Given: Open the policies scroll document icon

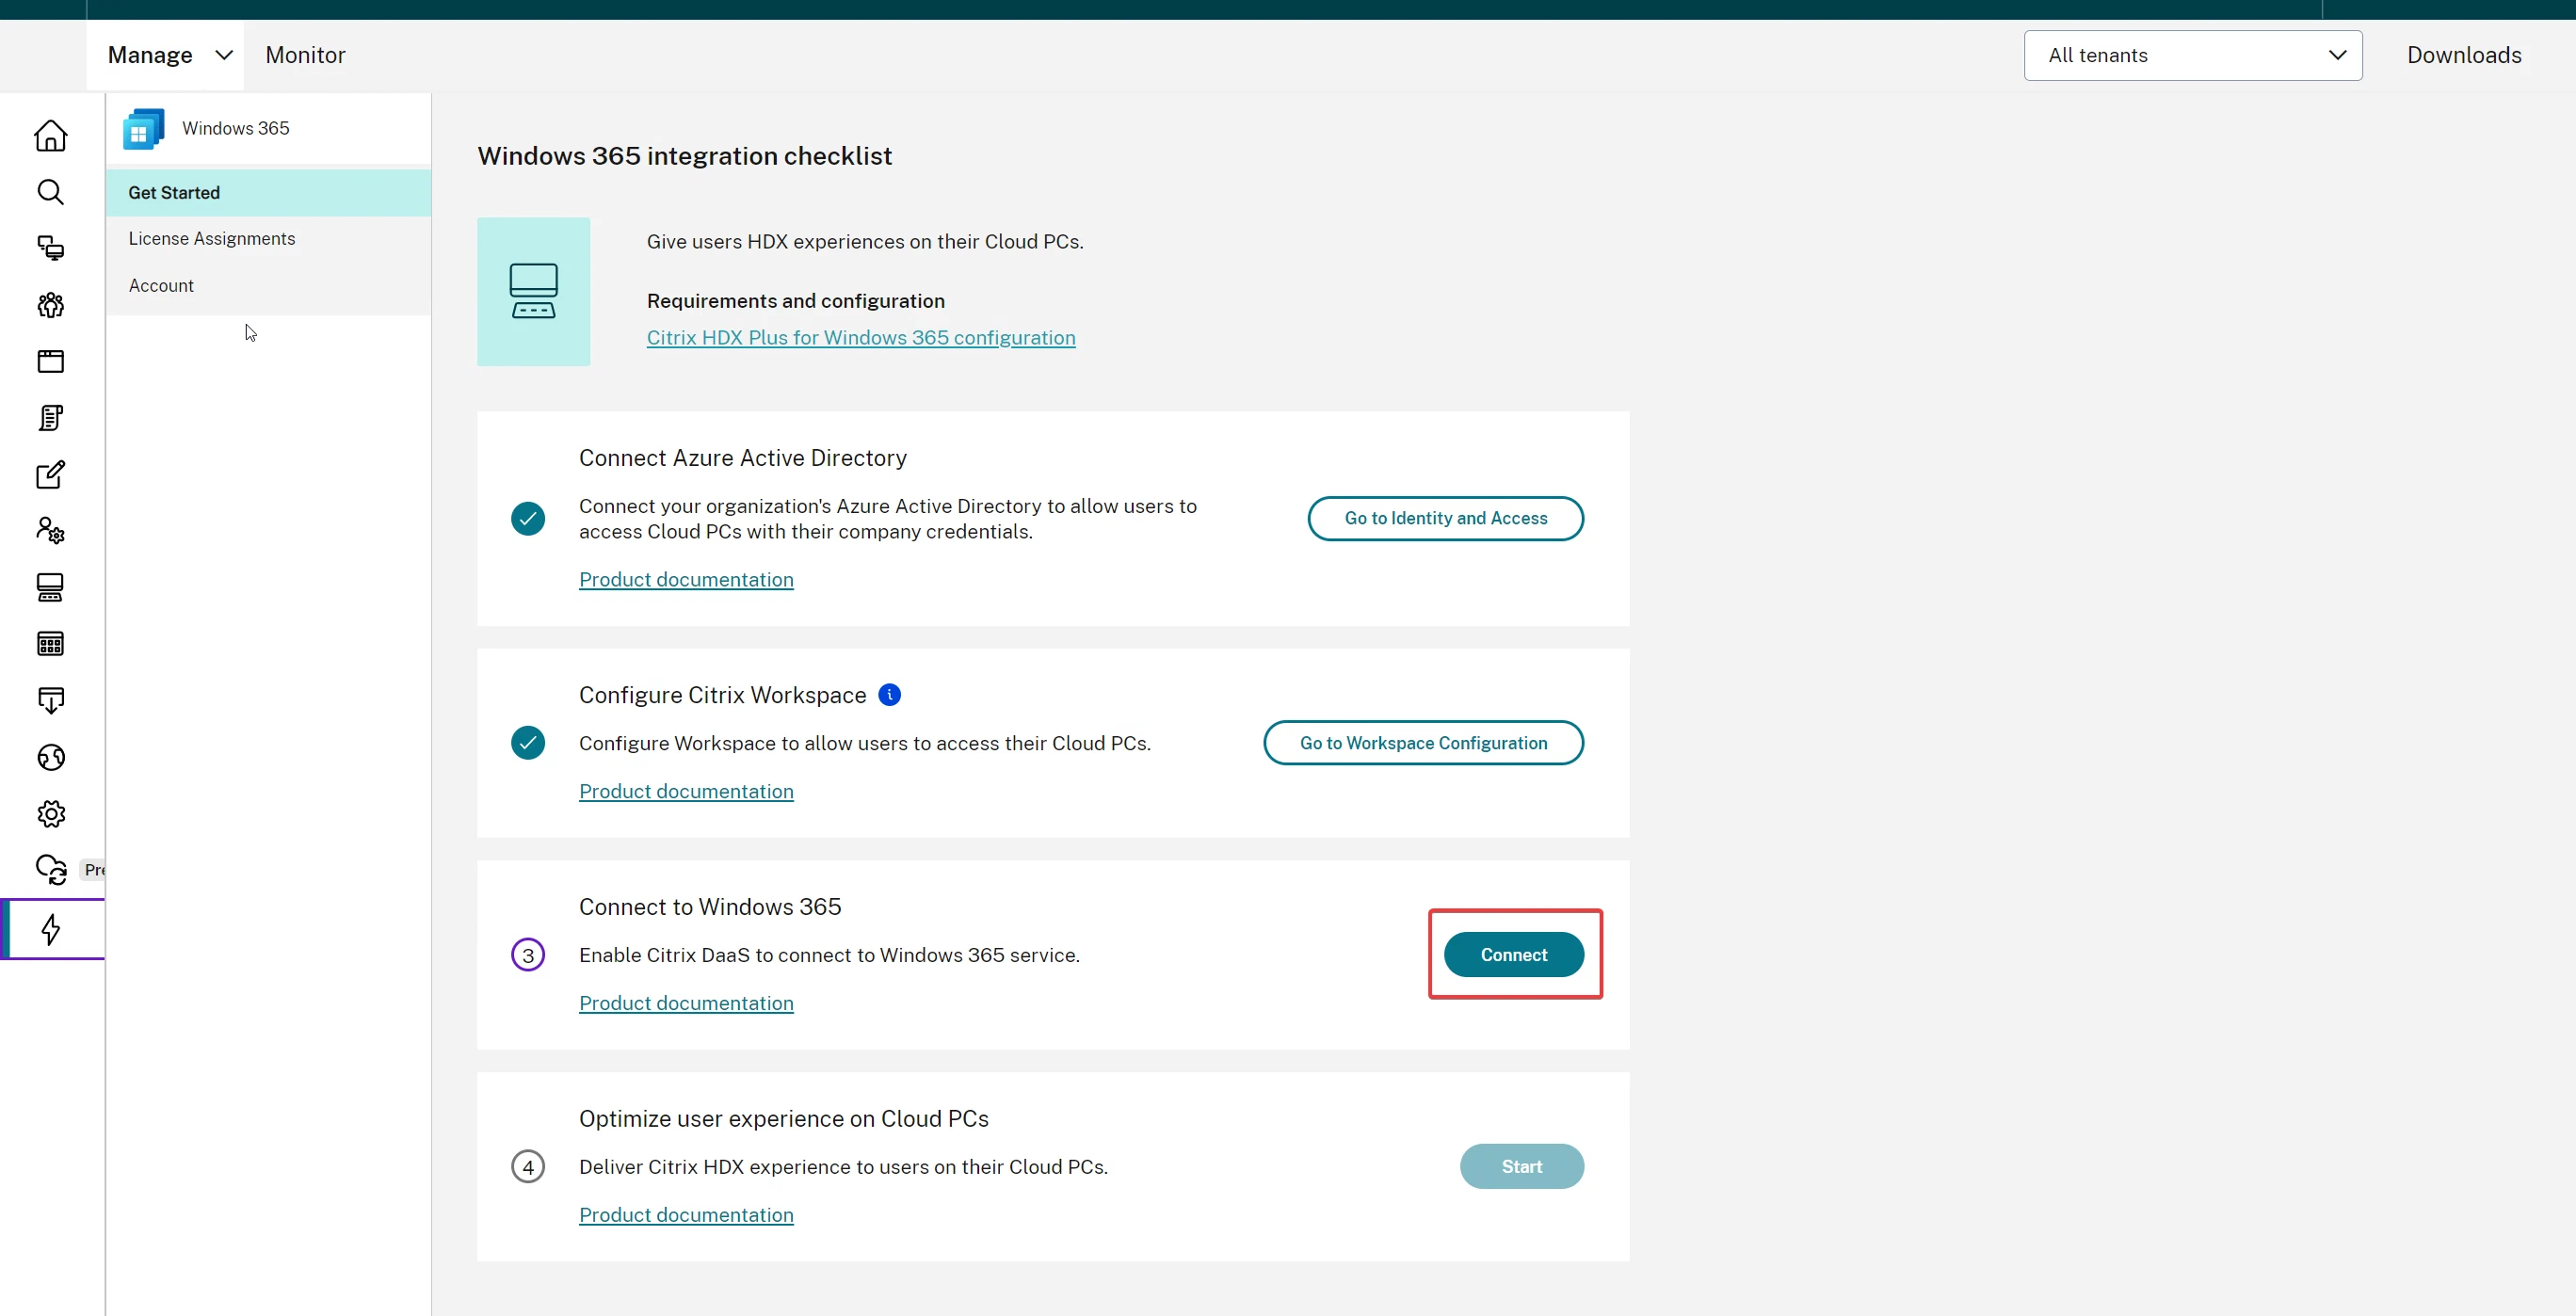Looking at the screenshot, I should (50, 418).
